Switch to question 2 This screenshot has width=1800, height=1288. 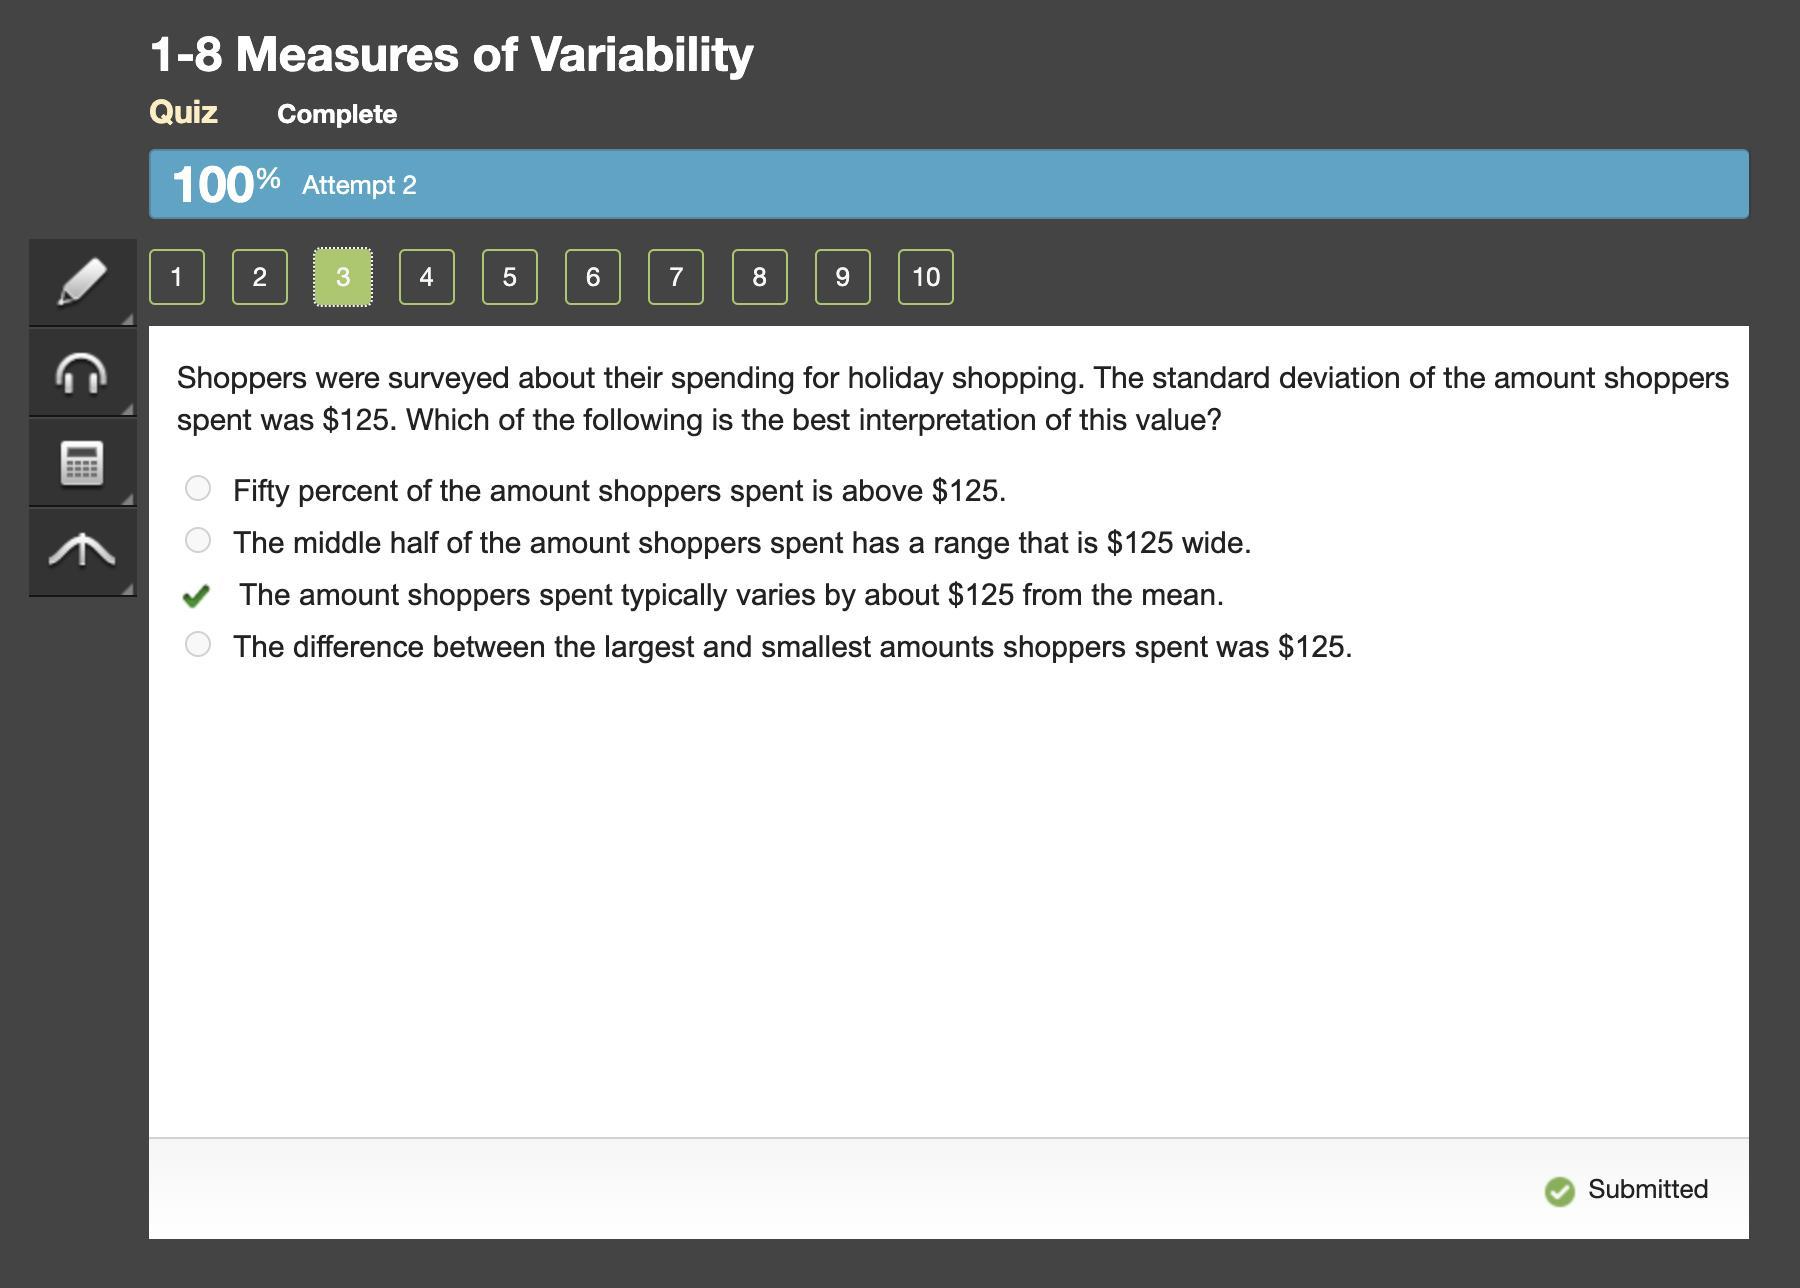[260, 277]
